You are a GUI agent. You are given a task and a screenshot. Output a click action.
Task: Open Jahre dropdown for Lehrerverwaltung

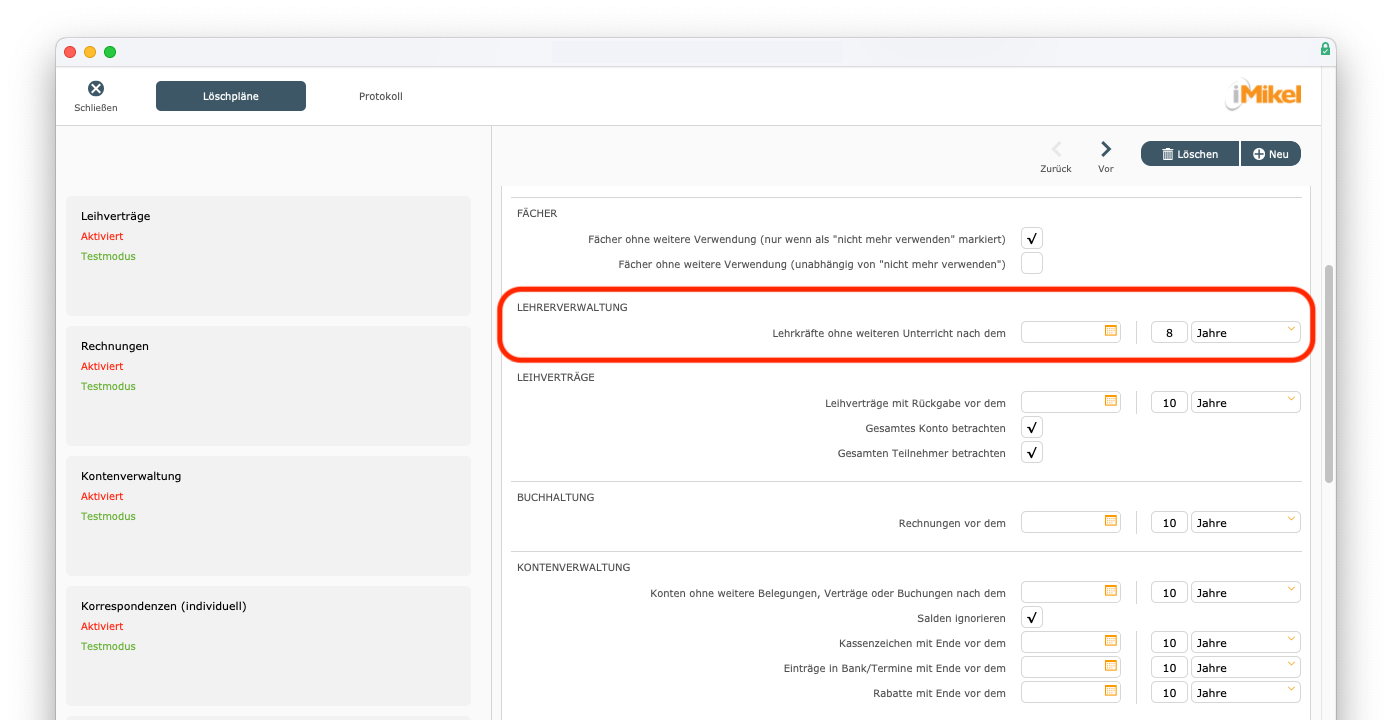(1245, 332)
